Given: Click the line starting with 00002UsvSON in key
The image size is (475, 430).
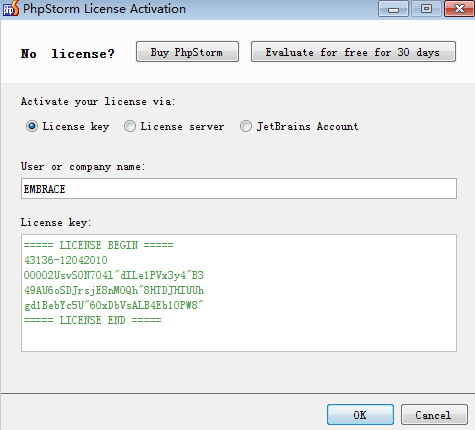Looking at the screenshot, I should tap(114, 275).
